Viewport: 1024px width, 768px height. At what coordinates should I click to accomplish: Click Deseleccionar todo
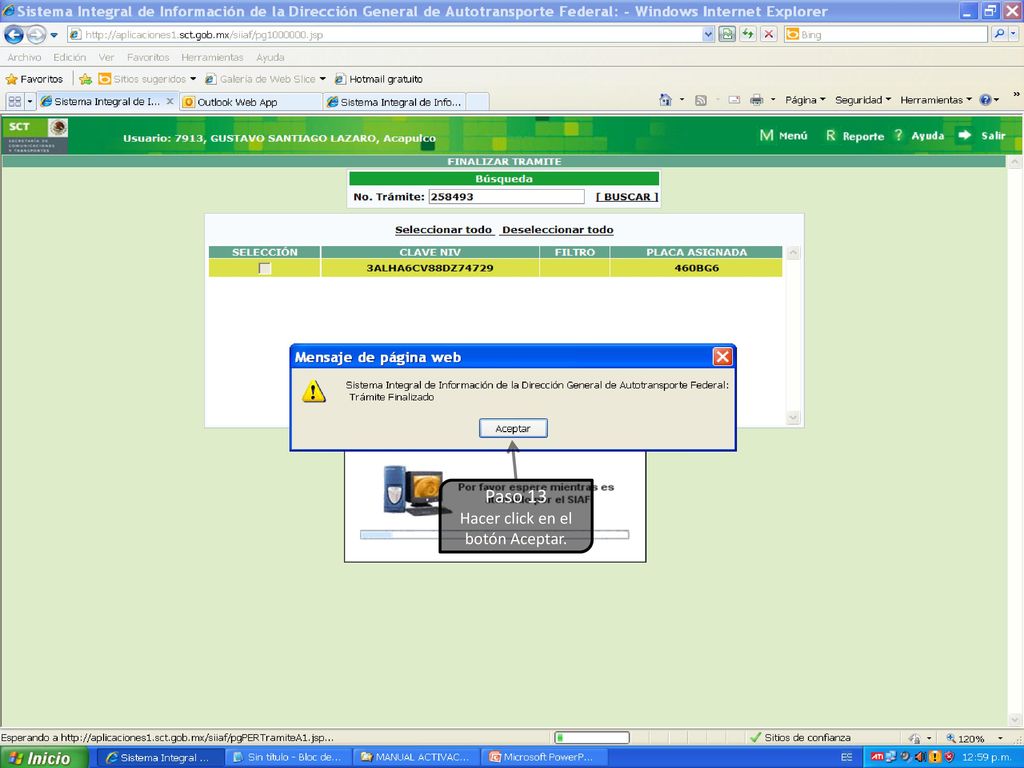pyautogui.click(x=558, y=230)
